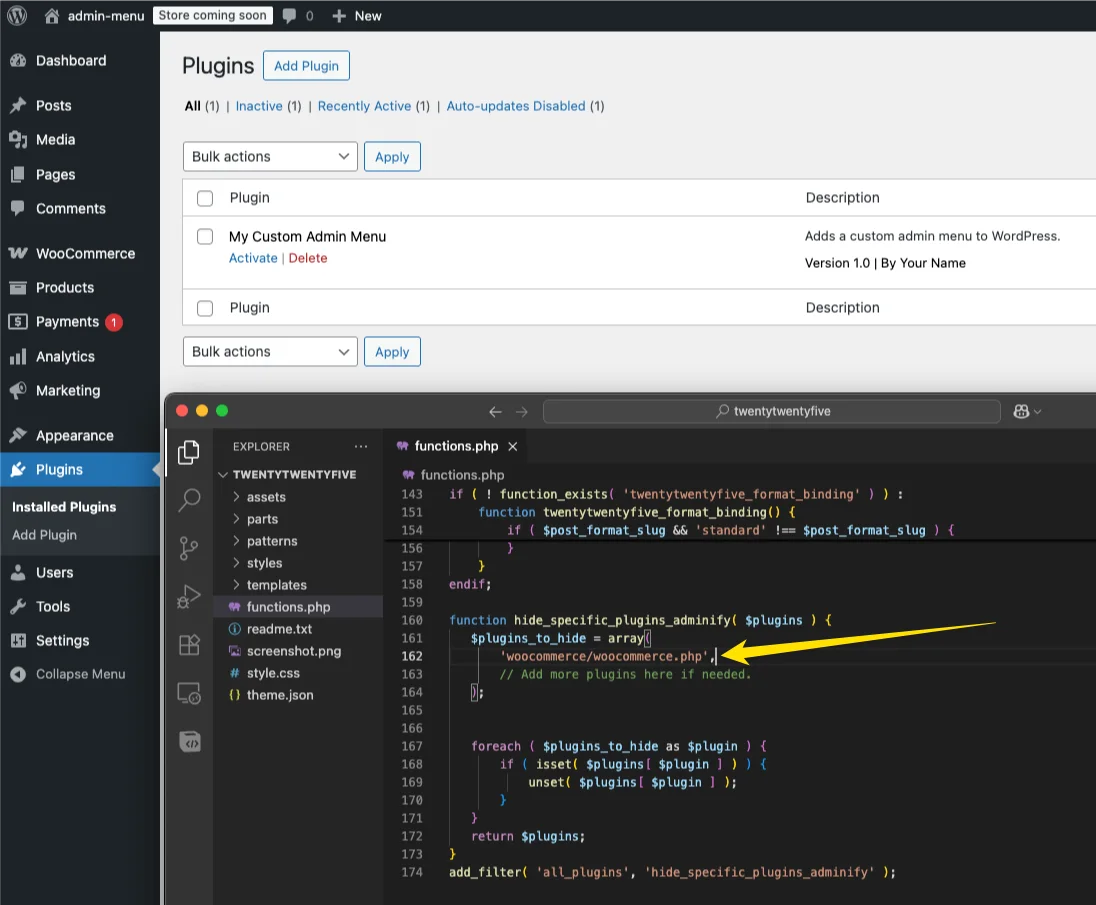Image resolution: width=1096 pixels, height=905 pixels.
Task: Open readme.txt in the explorer
Action: 280,629
